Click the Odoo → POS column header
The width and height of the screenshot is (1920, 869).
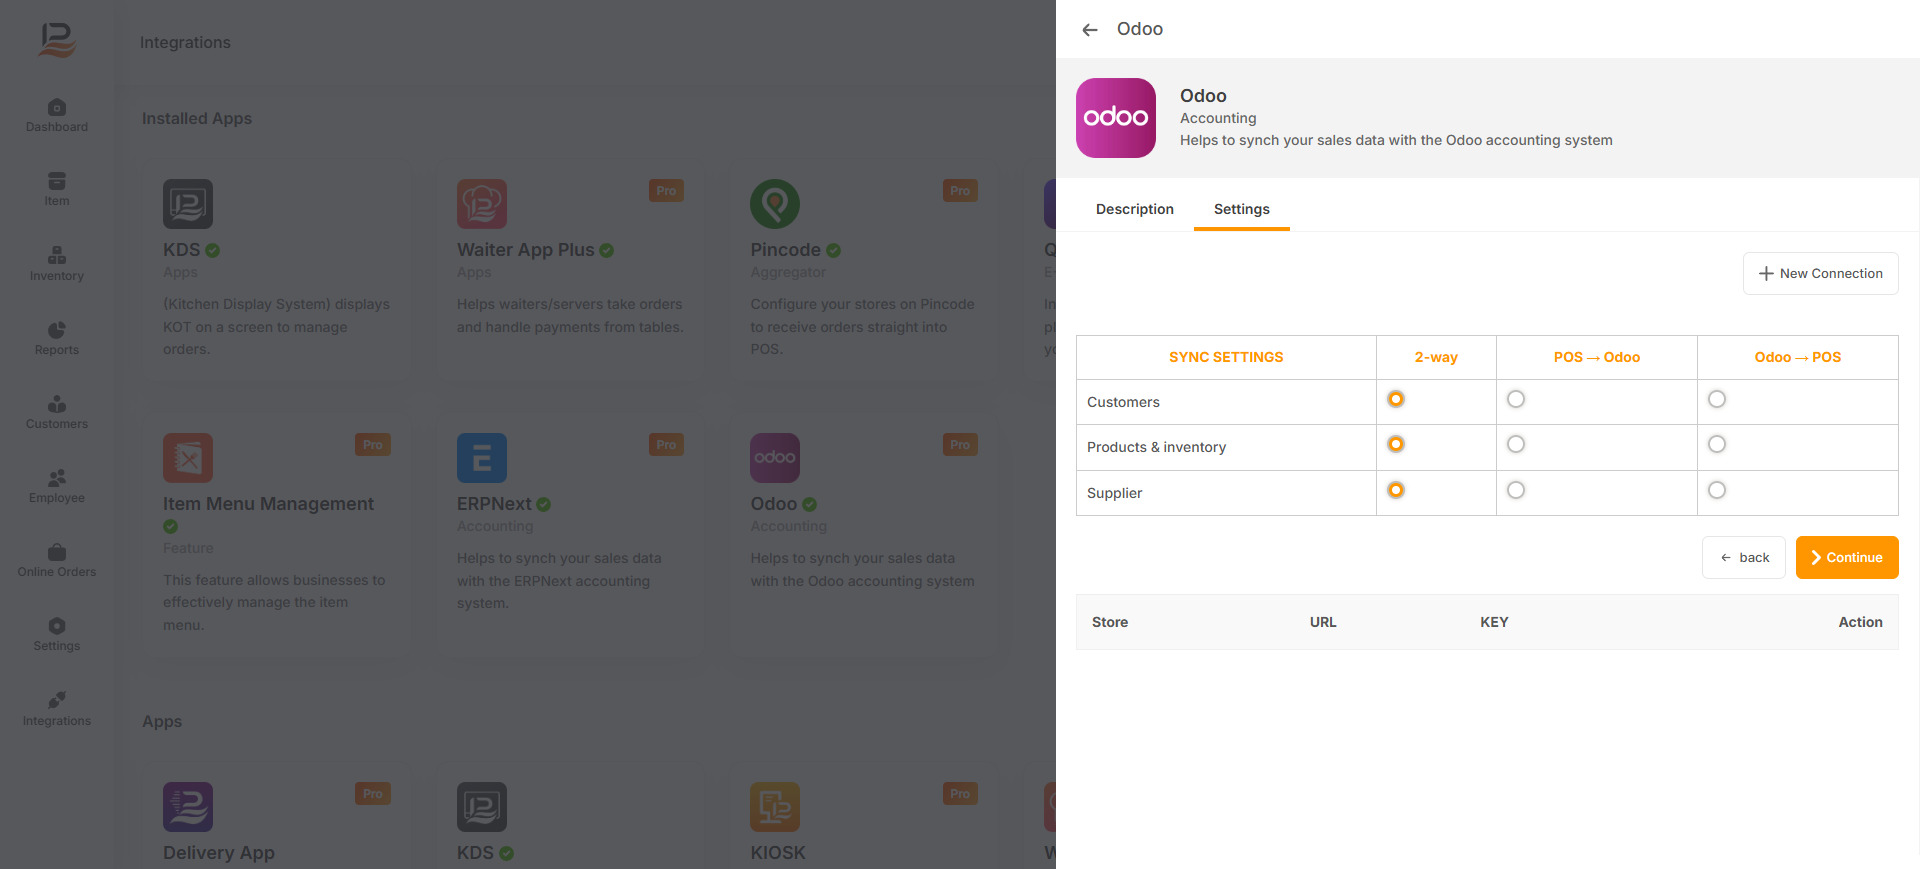coord(1798,357)
